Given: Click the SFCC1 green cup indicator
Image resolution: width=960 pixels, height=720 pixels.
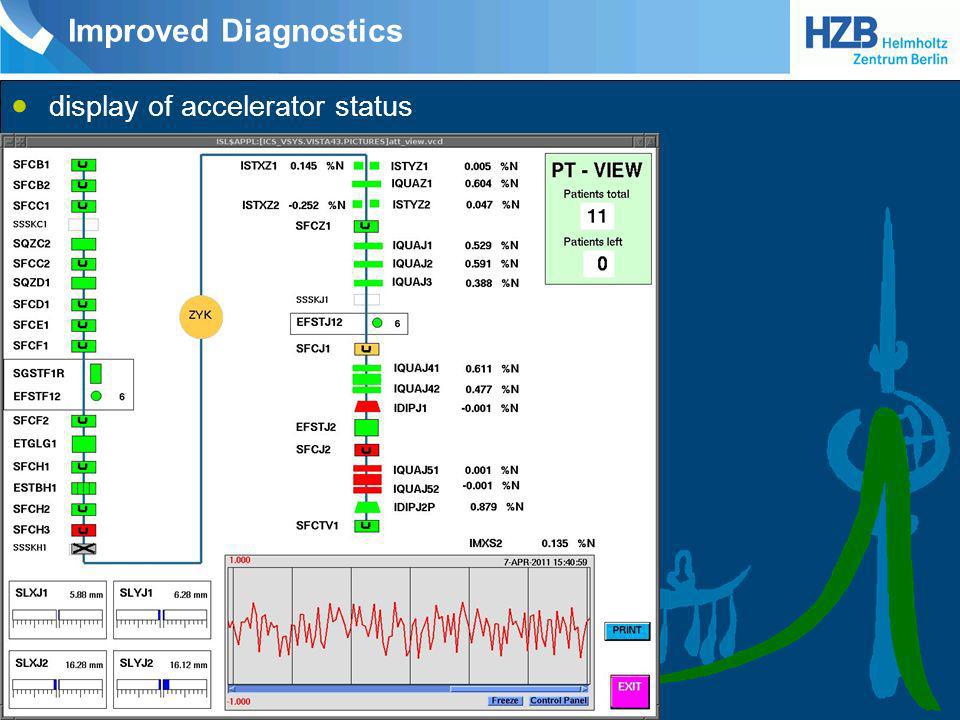Looking at the screenshot, I should pos(83,206).
